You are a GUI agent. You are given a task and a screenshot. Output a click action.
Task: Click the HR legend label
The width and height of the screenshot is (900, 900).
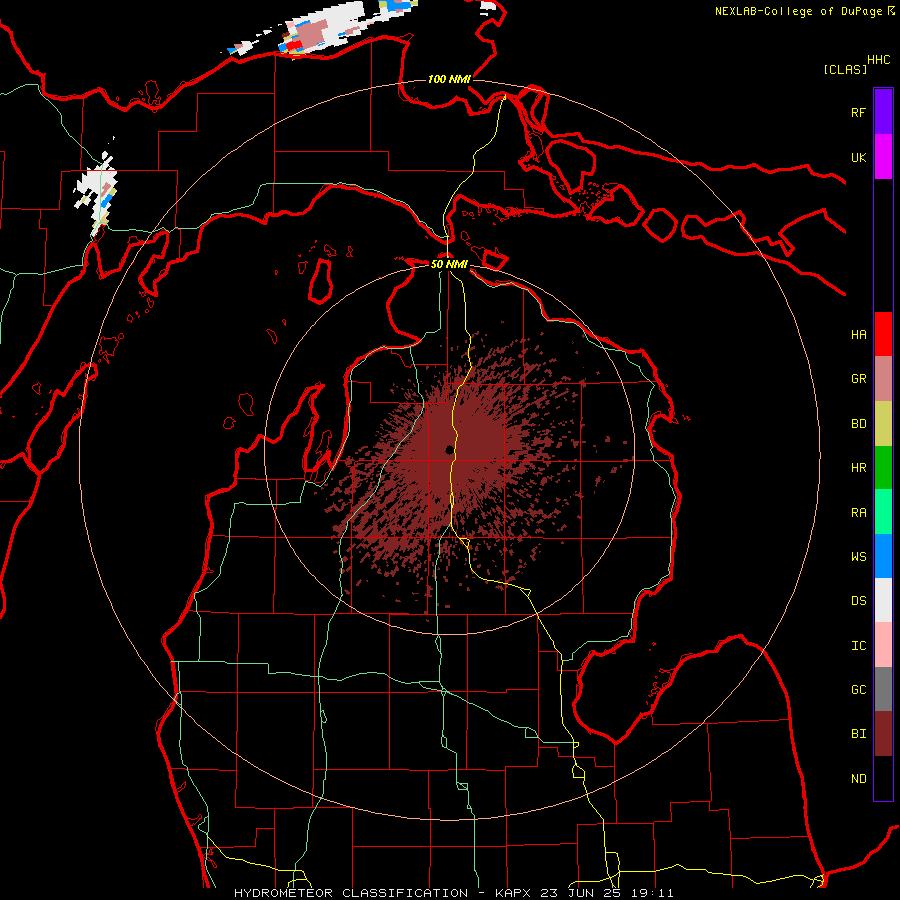pos(858,468)
